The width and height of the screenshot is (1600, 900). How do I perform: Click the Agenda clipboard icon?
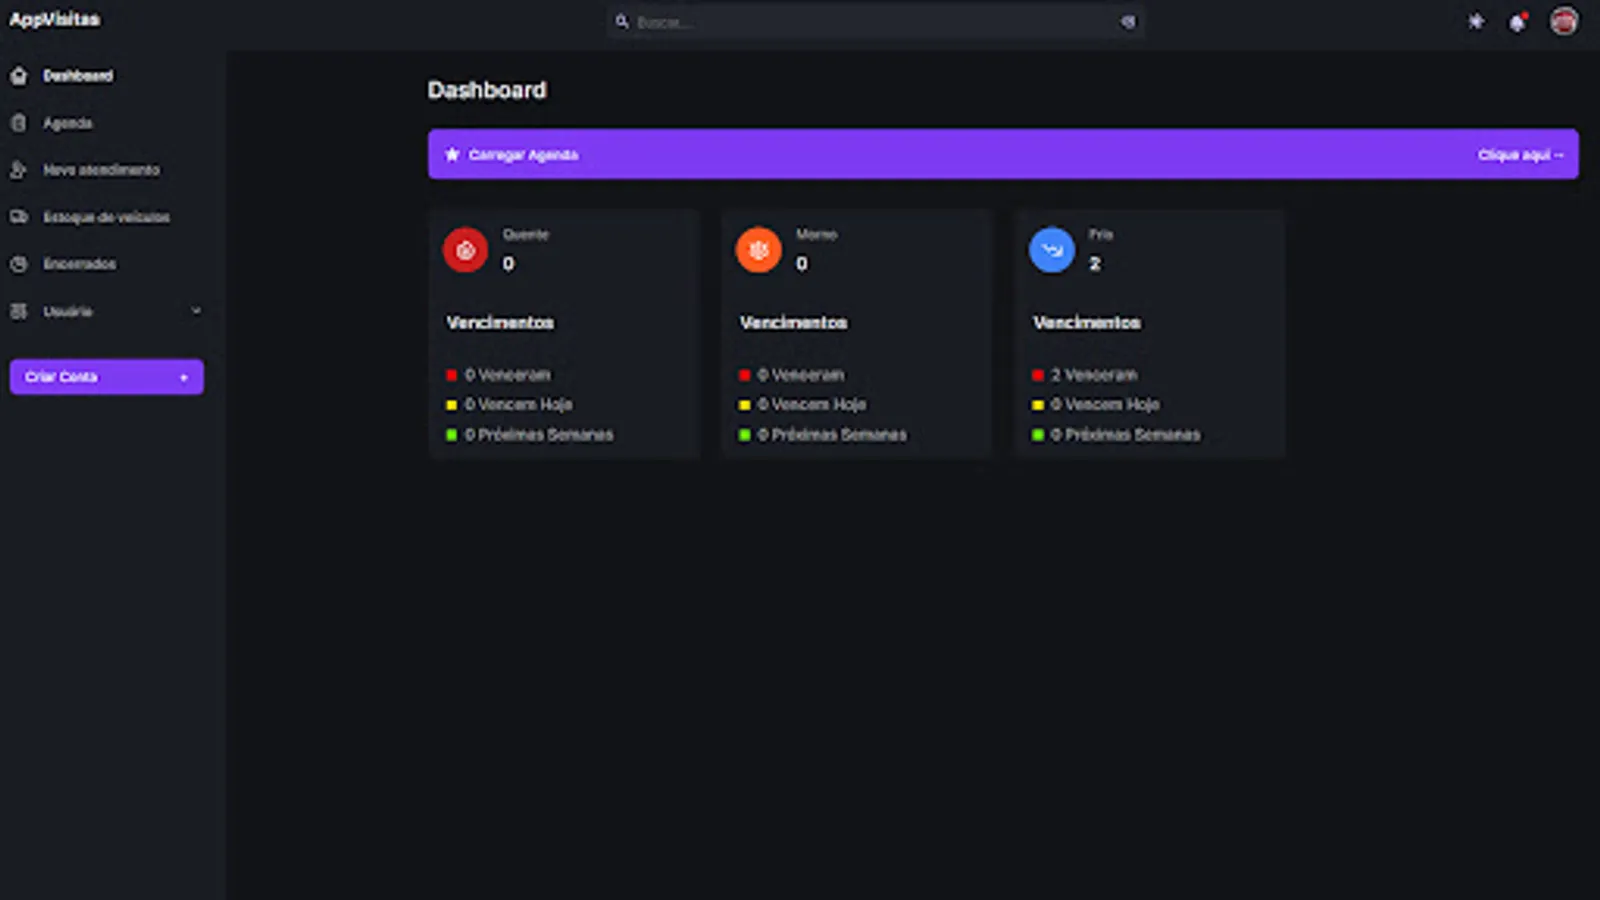pos(19,123)
